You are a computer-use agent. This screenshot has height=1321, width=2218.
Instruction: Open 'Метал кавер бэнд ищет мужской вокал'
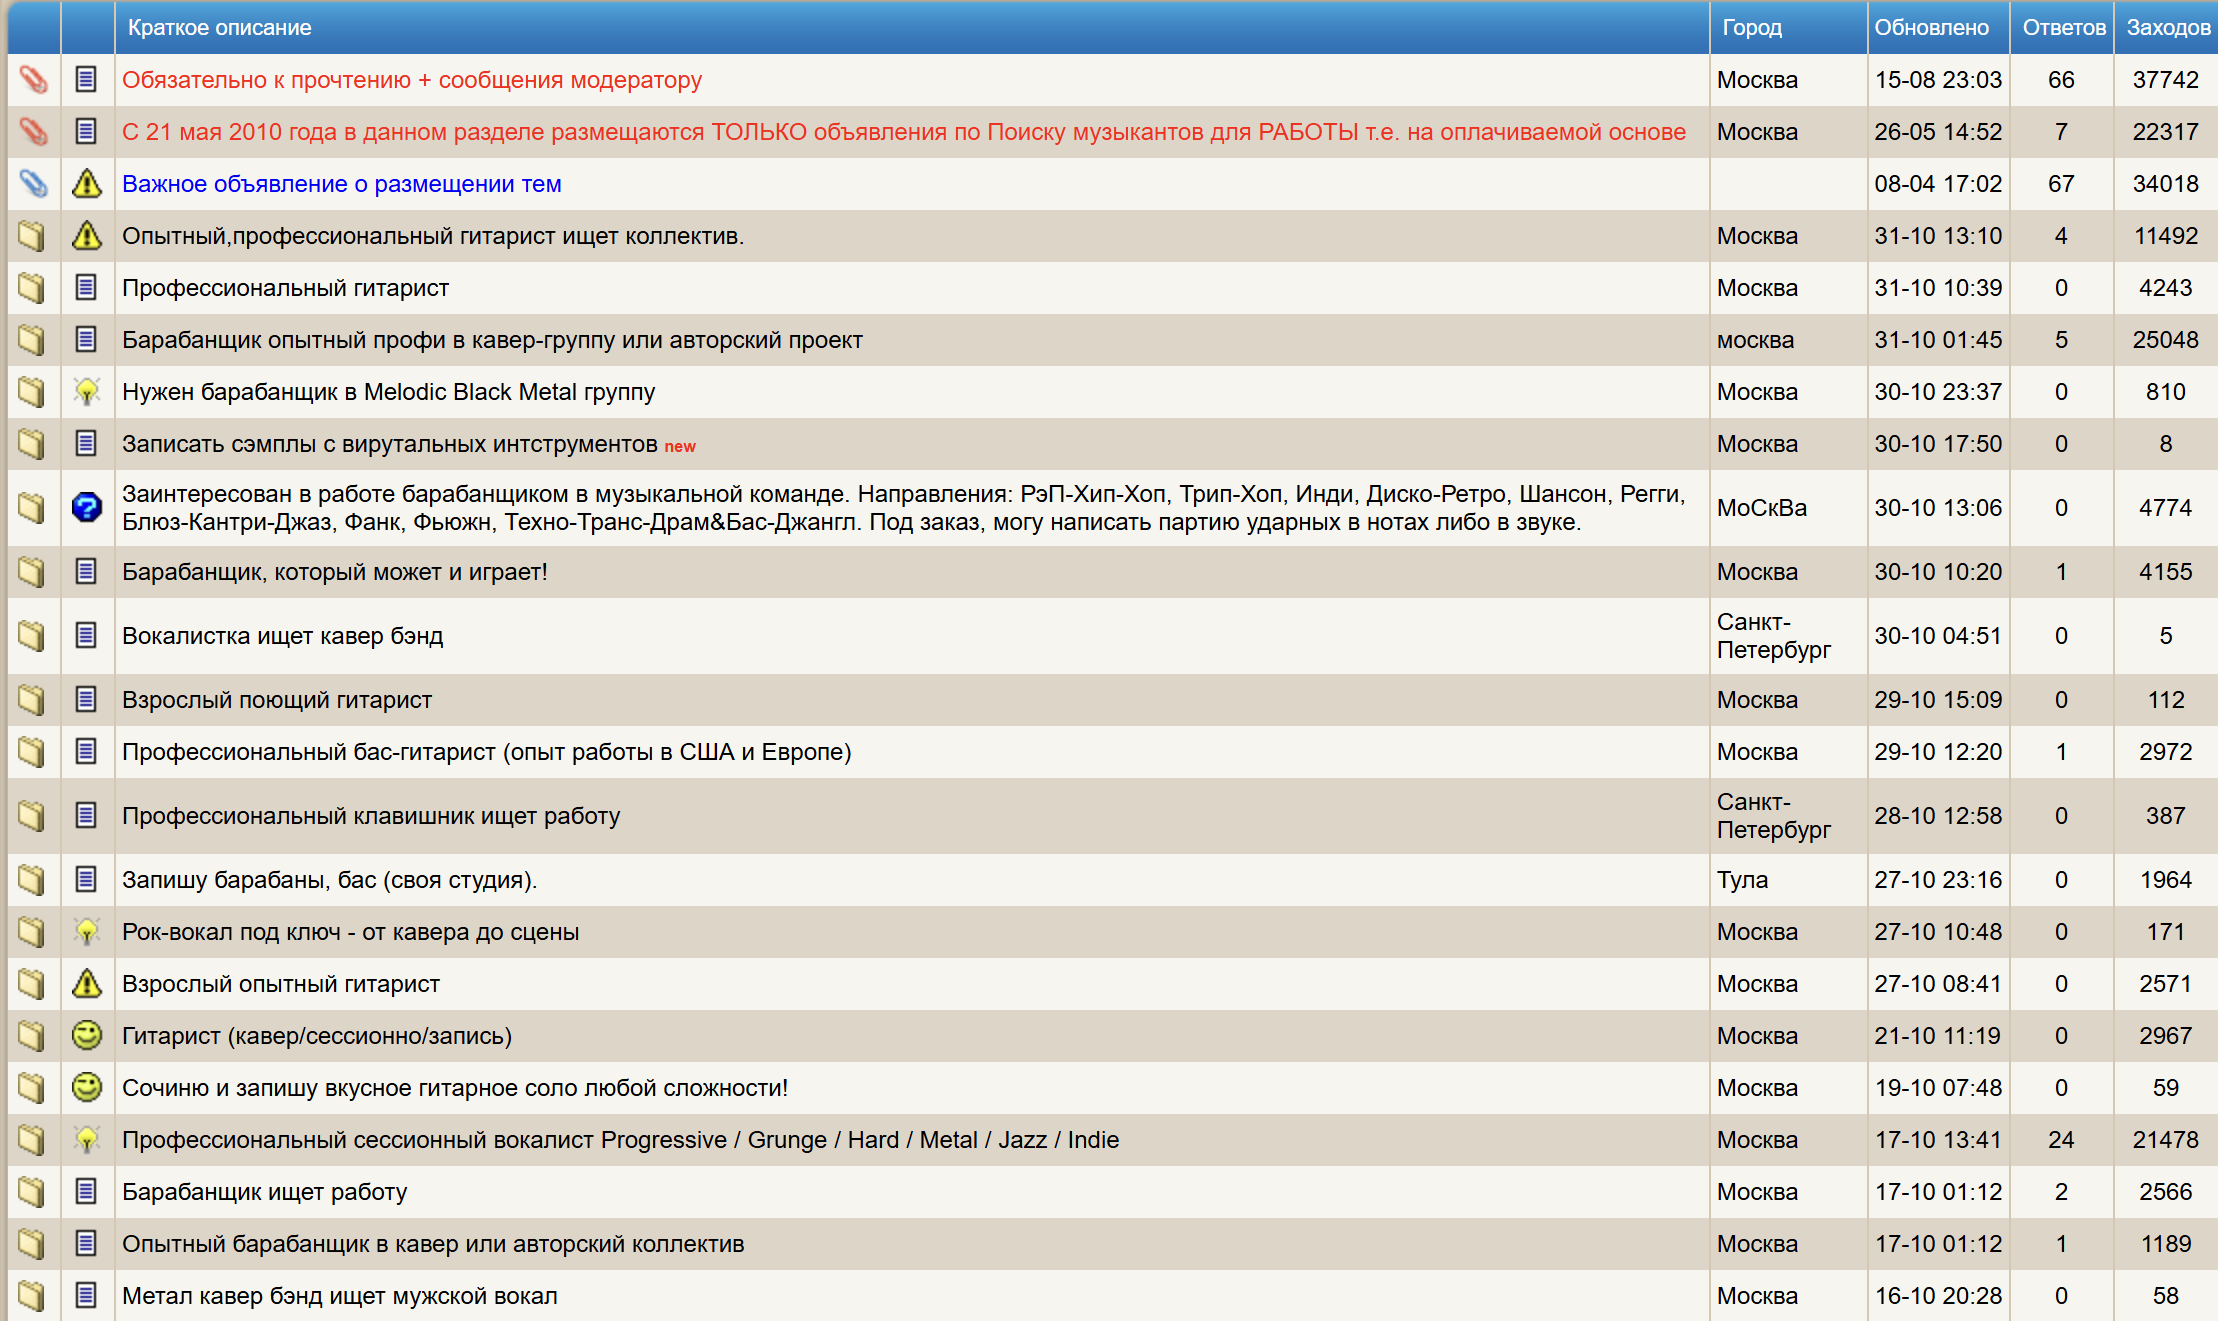pyautogui.click(x=339, y=1296)
